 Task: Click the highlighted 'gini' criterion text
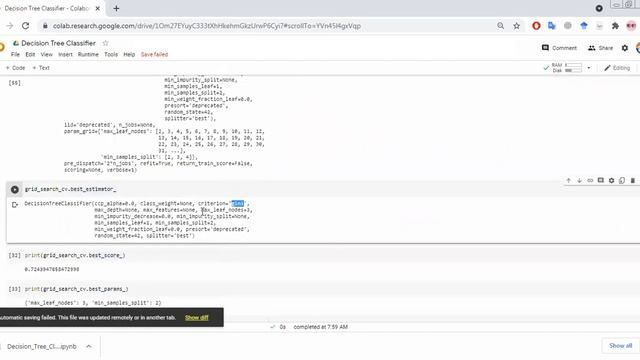238,203
